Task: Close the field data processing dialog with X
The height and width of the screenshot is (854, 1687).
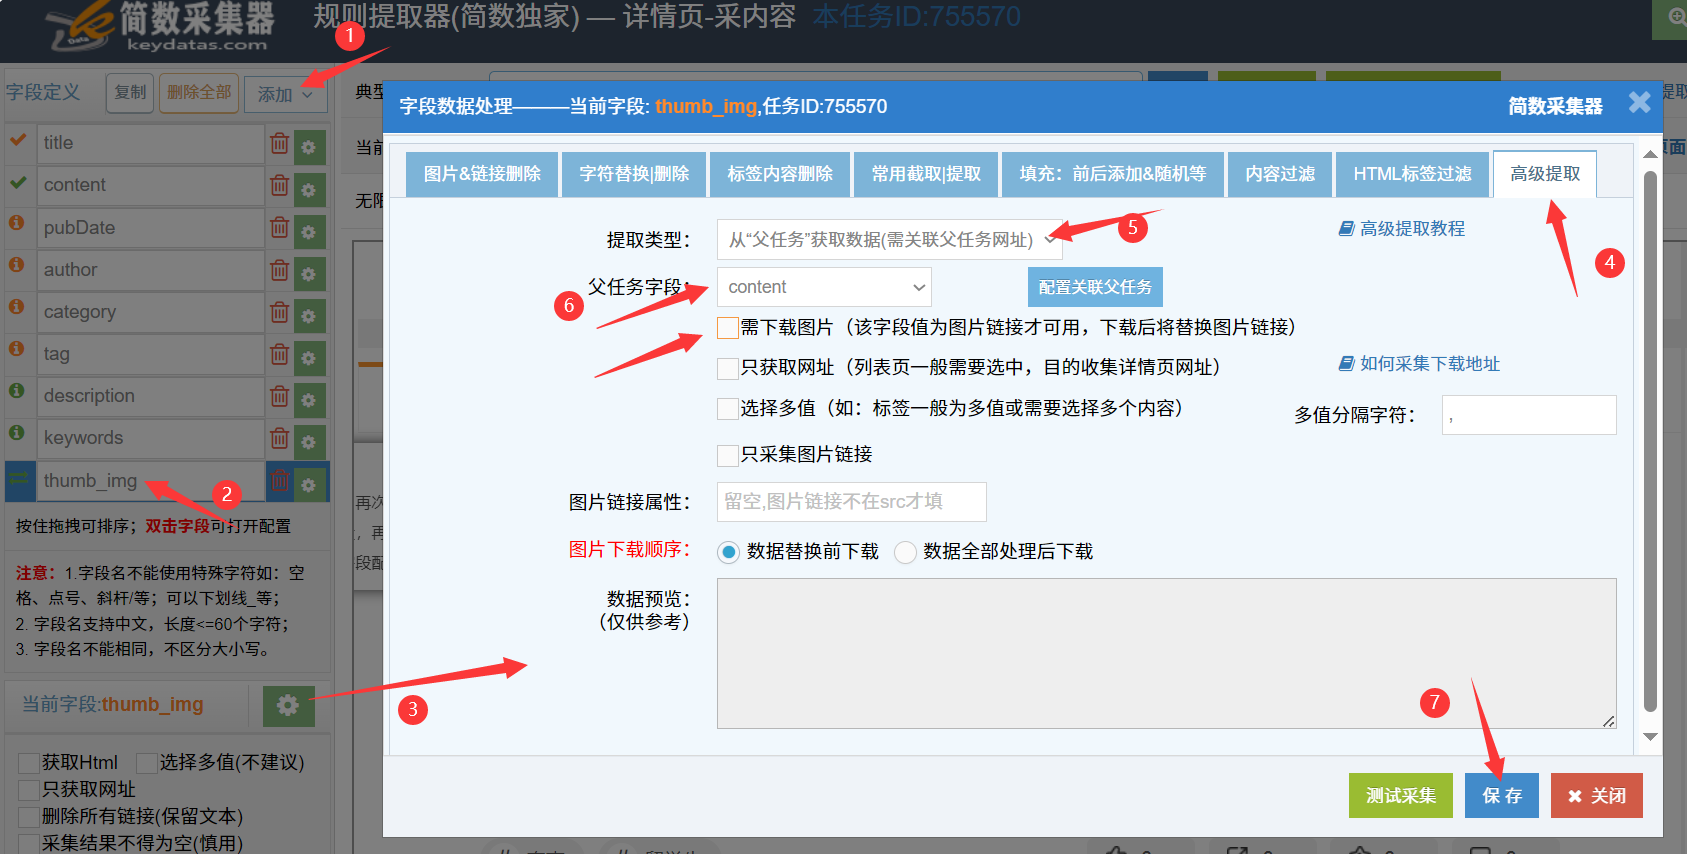Action: tap(1639, 103)
